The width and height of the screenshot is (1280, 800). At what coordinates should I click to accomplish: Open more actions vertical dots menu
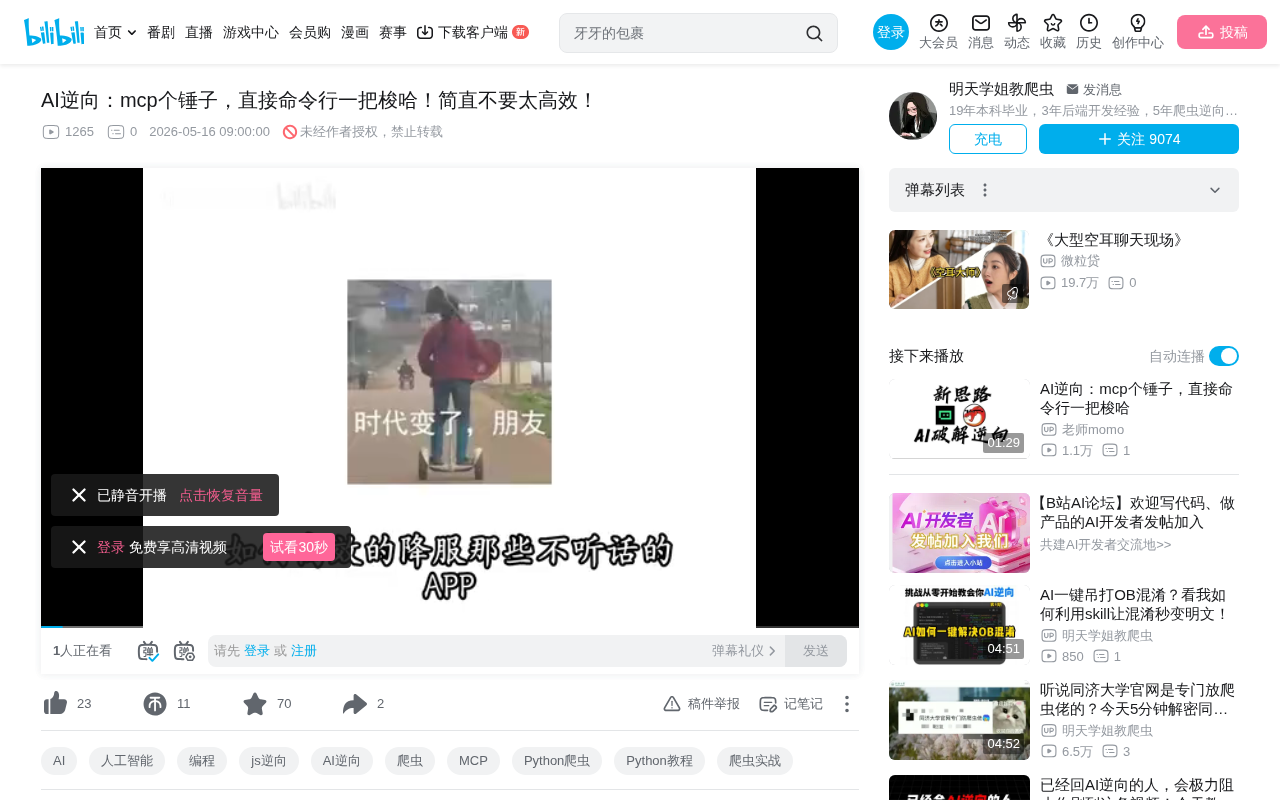point(847,704)
